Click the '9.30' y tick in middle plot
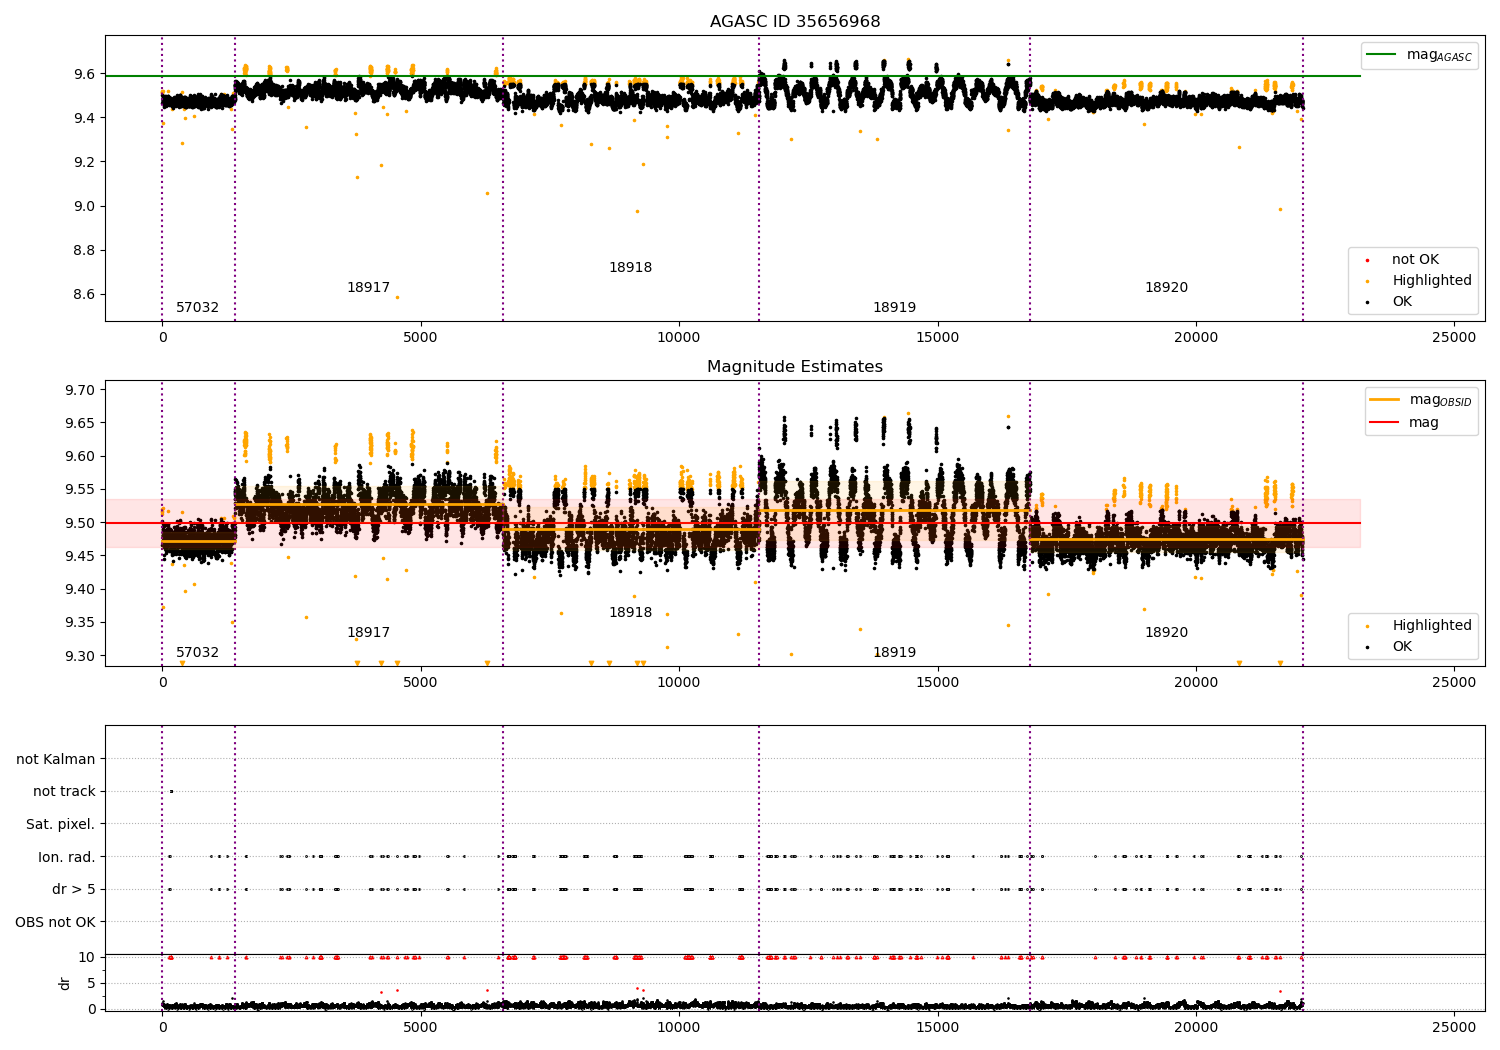The height and width of the screenshot is (1050, 1500). coord(79,657)
